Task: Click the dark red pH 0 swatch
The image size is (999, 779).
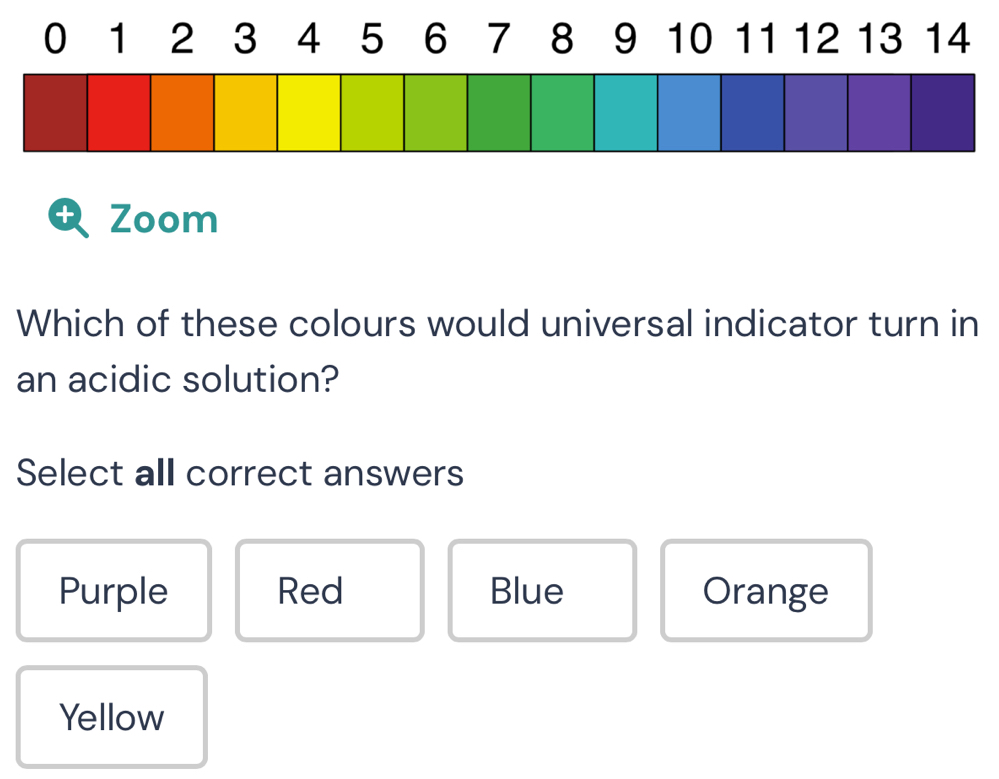Action: [55, 112]
